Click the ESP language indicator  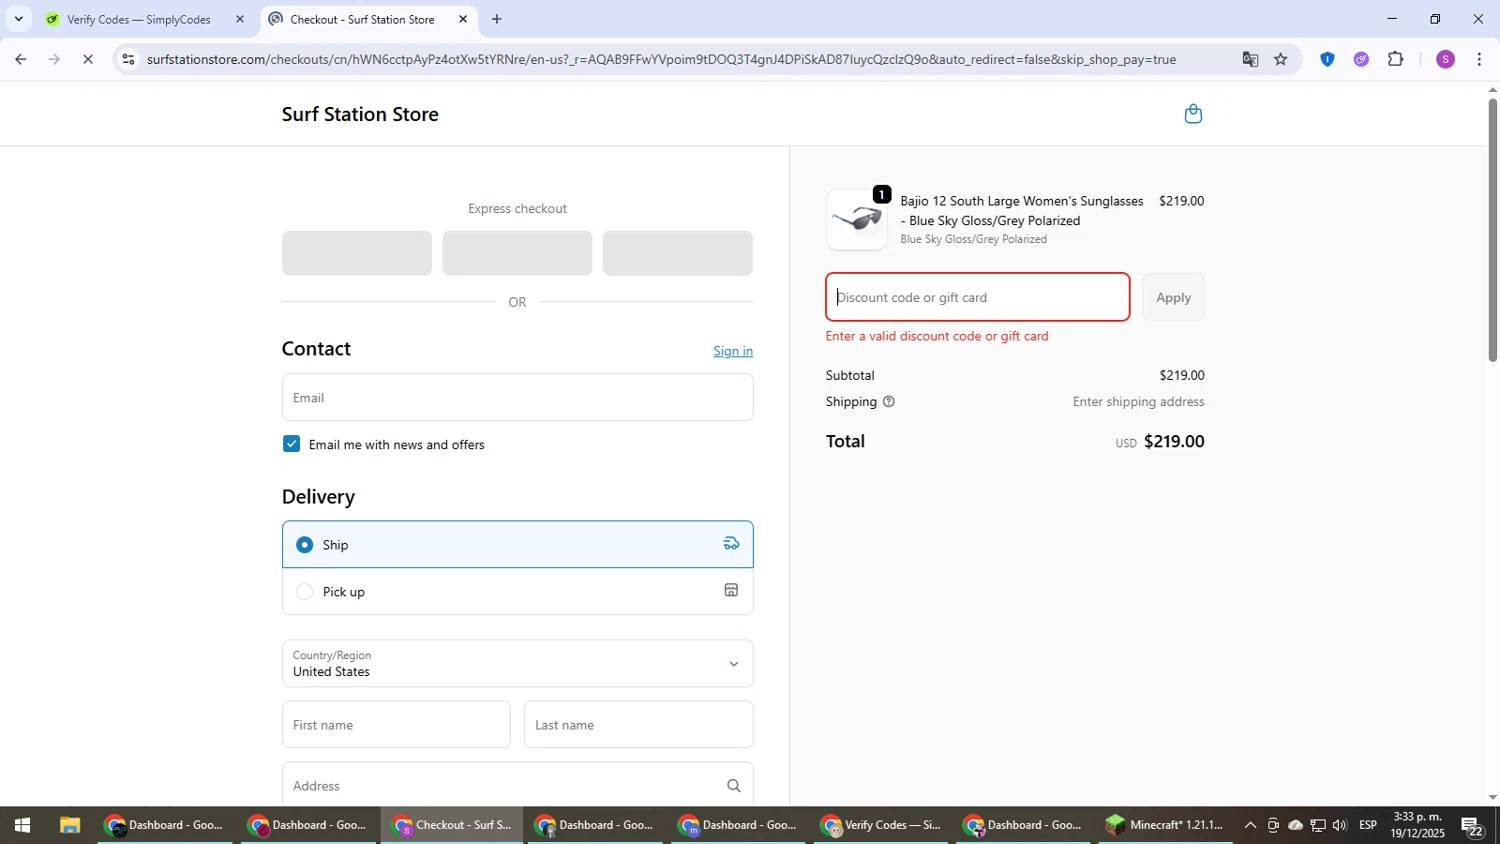point(1368,826)
